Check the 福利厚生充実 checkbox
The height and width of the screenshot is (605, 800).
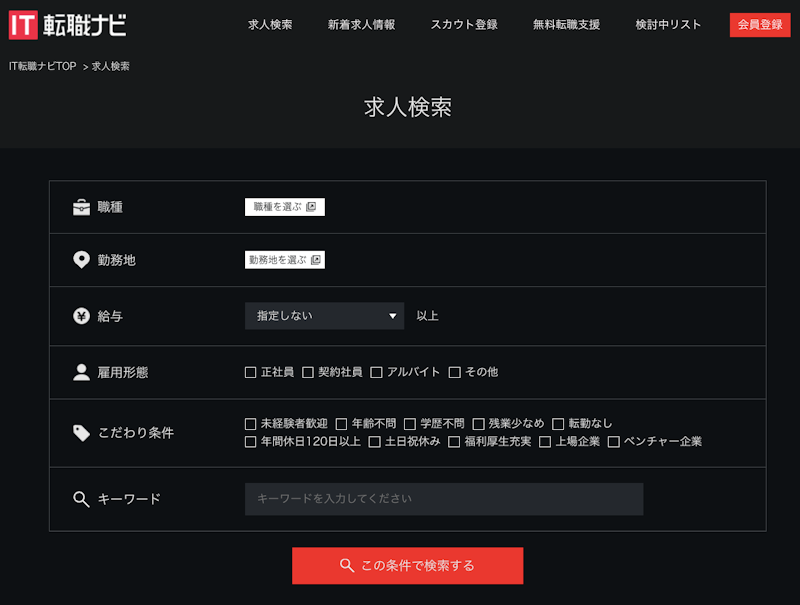(x=454, y=442)
